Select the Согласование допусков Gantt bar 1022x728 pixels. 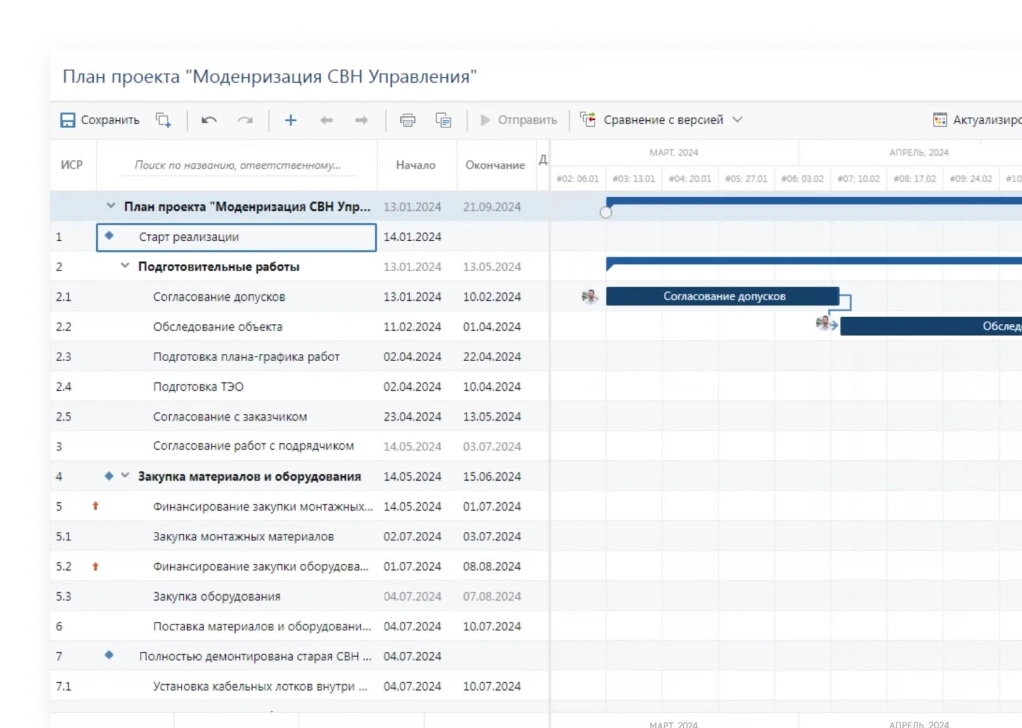(x=723, y=296)
